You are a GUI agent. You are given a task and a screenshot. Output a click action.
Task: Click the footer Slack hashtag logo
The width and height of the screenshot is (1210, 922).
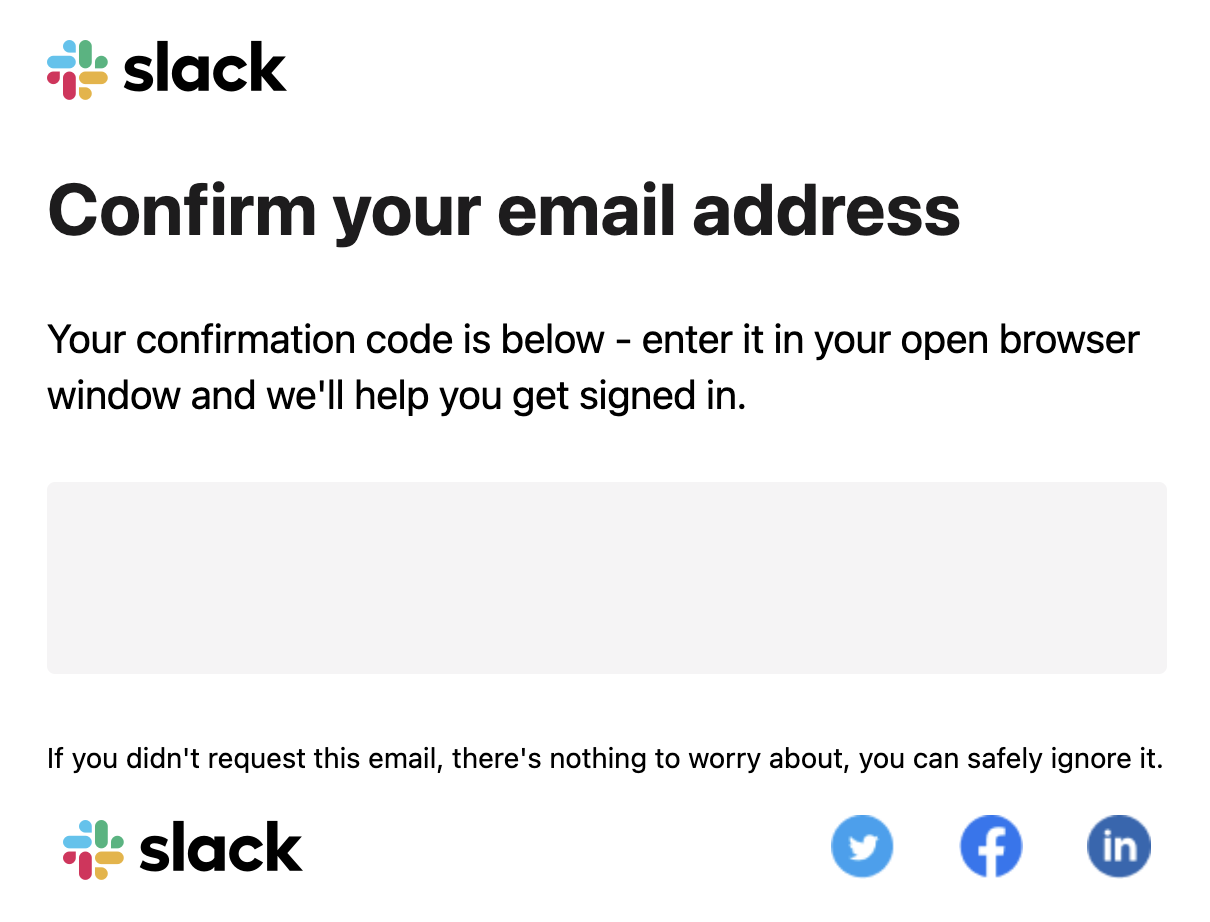click(93, 850)
